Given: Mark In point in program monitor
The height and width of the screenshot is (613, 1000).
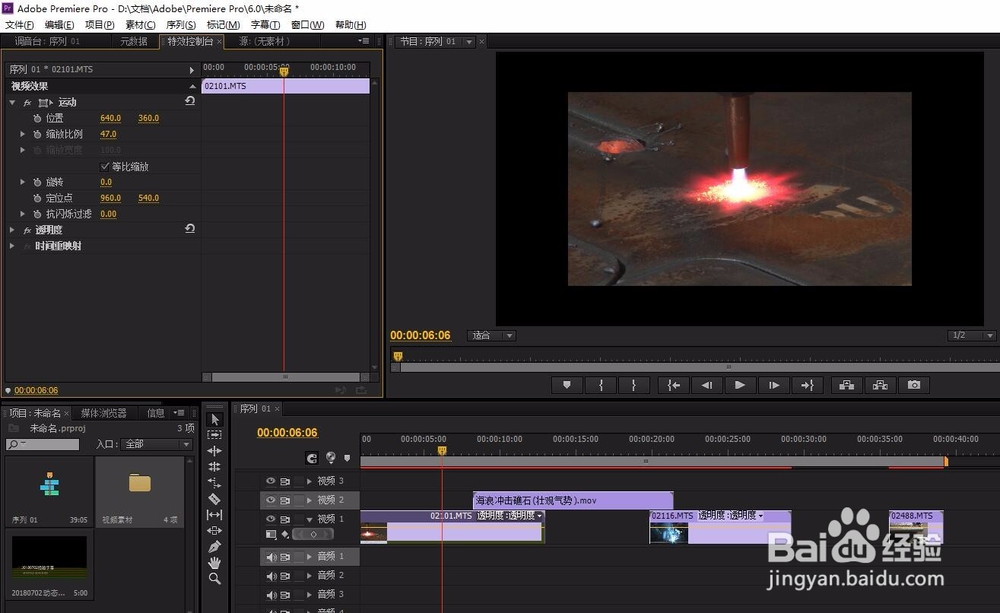Looking at the screenshot, I should pos(601,385).
